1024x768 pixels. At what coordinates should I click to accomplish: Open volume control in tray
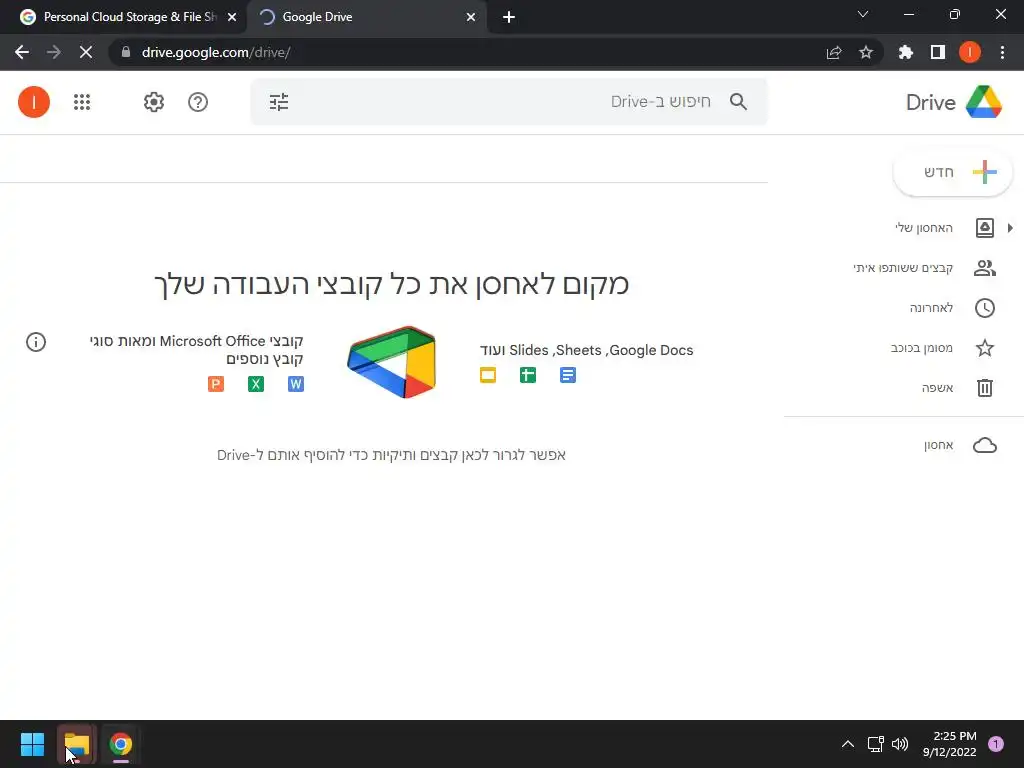(900, 744)
